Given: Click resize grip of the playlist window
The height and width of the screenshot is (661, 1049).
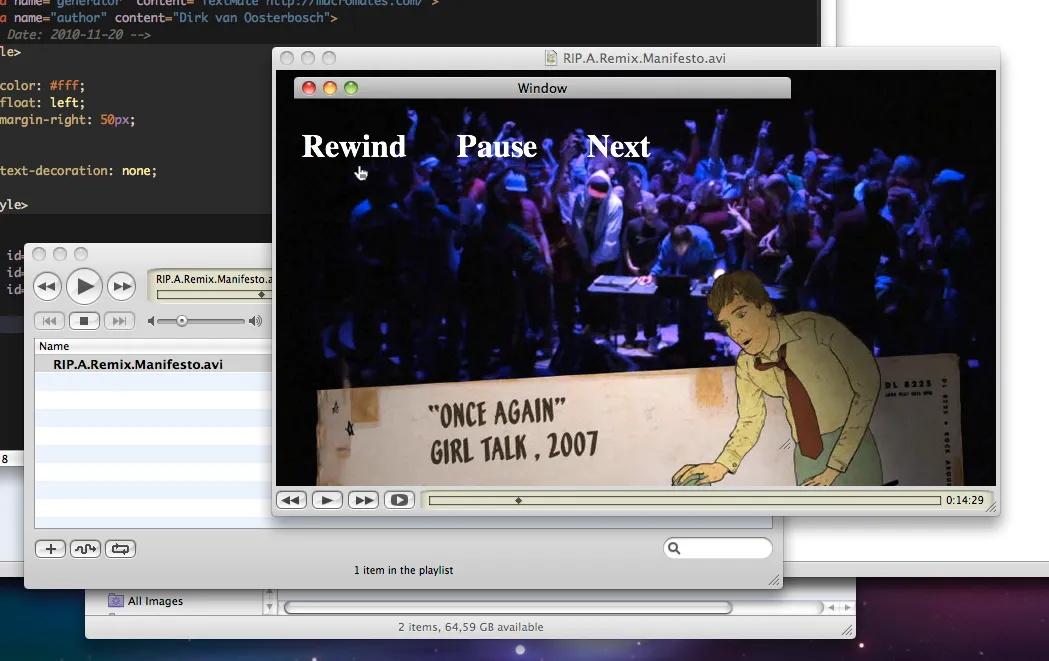Looking at the screenshot, I should [x=774, y=580].
